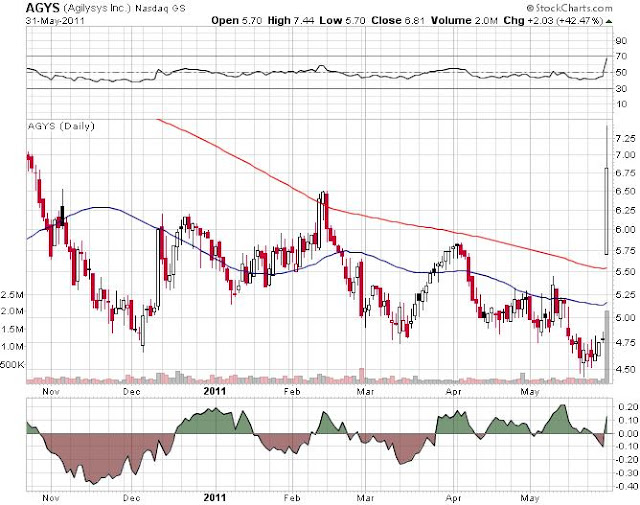
Task: Select the company name (Agilysys Inc.)
Action: [x=97, y=8]
